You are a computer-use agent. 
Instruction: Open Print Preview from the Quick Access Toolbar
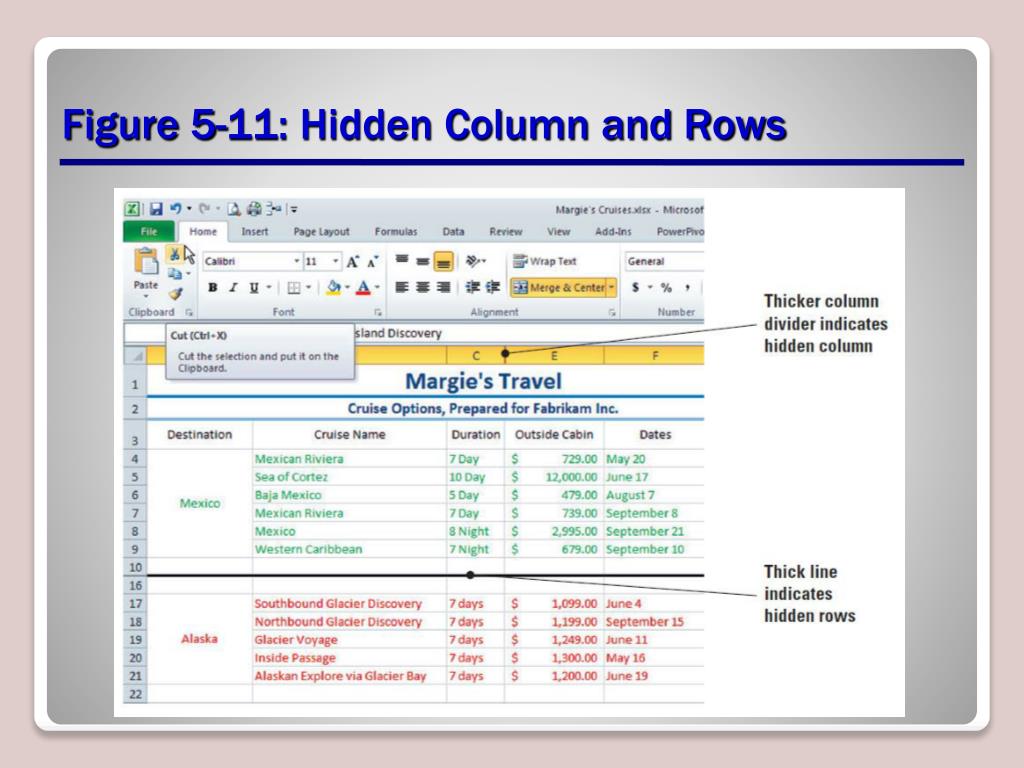point(234,209)
